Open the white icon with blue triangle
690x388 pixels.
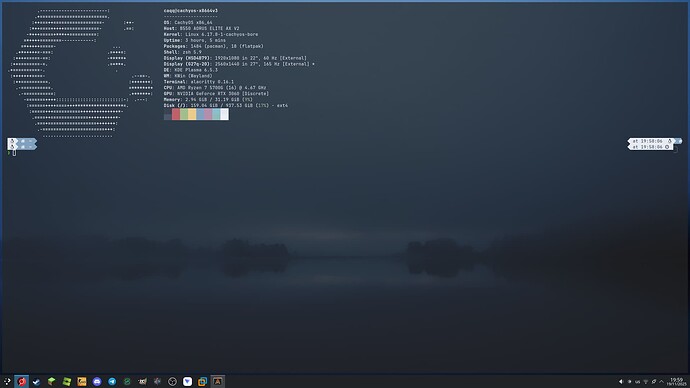187,381
